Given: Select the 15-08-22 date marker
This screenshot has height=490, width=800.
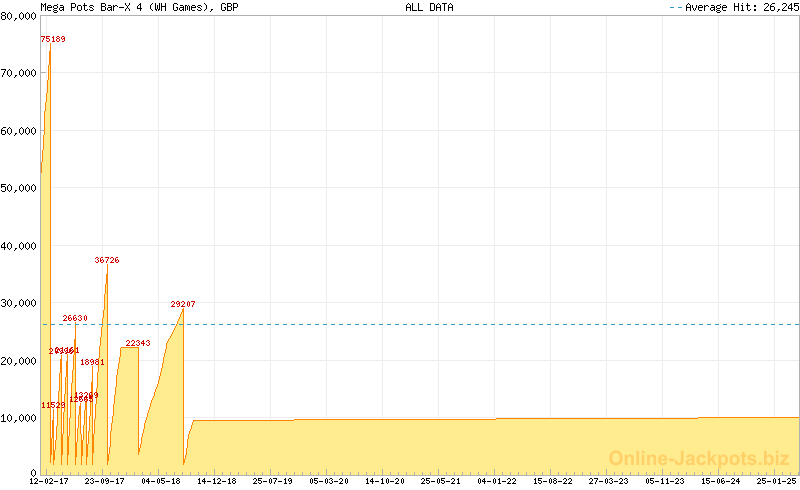Looking at the screenshot, I should pos(553,481).
